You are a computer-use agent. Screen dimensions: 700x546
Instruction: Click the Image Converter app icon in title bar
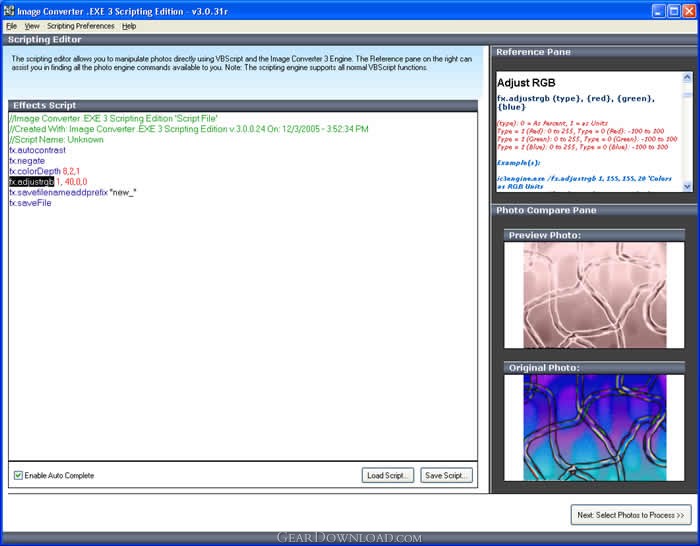coord(9,11)
